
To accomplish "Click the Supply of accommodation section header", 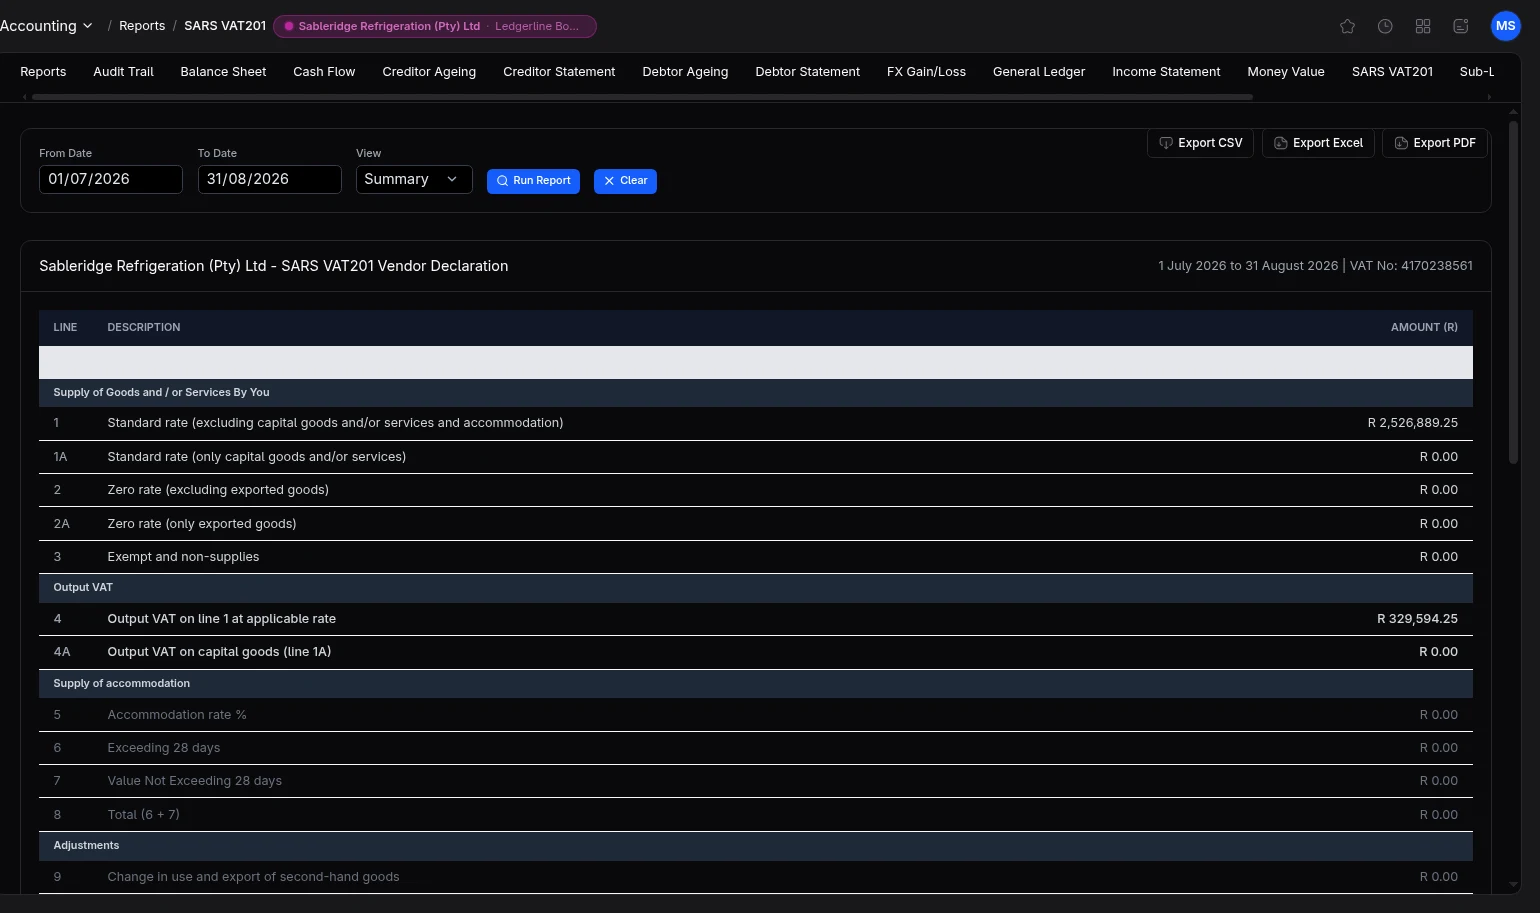I will coord(756,684).
